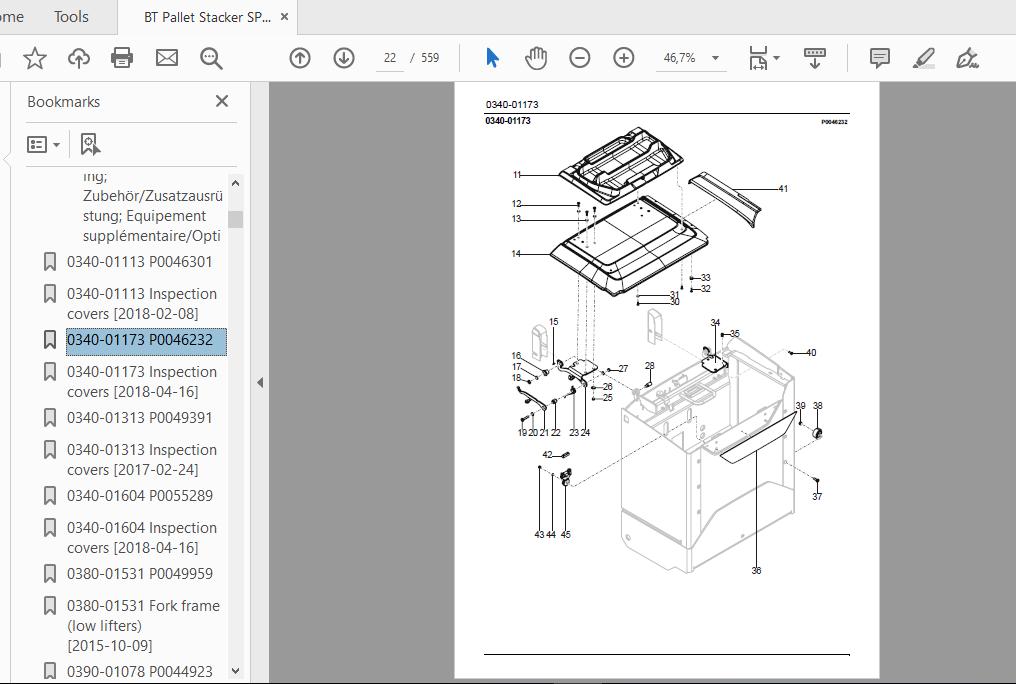1016x684 pixels.
Task: Add a comment with speech bubble icon
Action: pyautogui.click(x=879, y=58)
